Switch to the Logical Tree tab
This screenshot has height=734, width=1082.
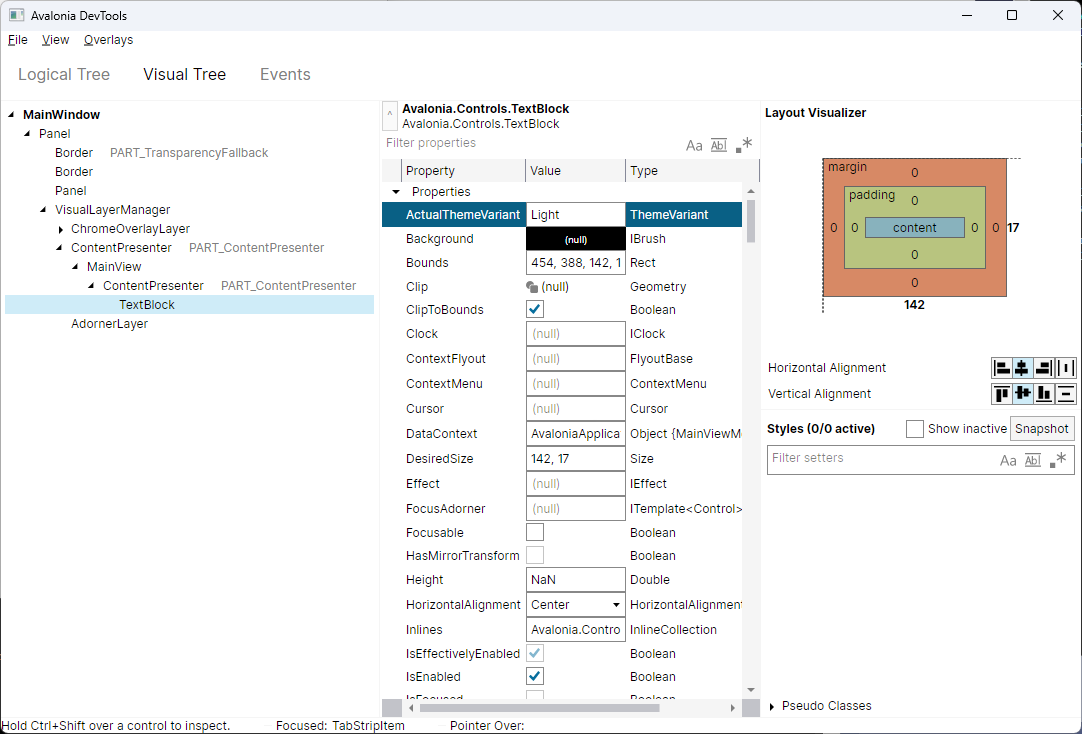pyautogui.click(x=64, y=75)
